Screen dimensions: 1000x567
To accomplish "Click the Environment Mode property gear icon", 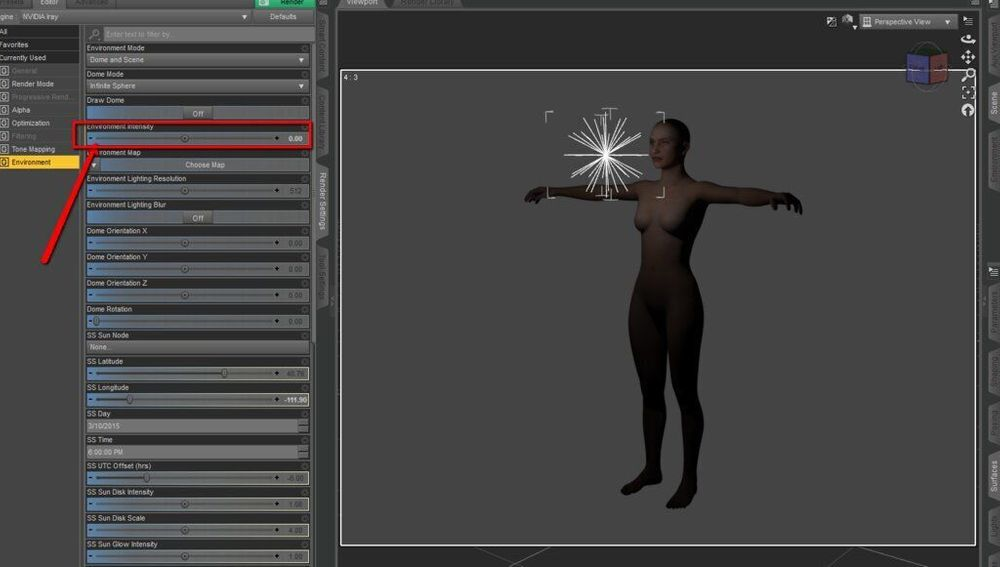I will point(305,48).
